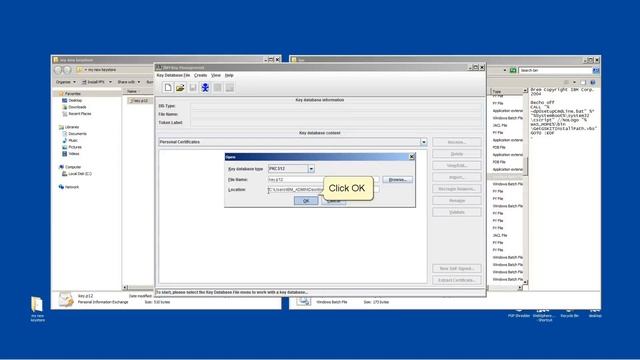640x360 pixels.
Task: Open the View menu
Action: point(216,76)
